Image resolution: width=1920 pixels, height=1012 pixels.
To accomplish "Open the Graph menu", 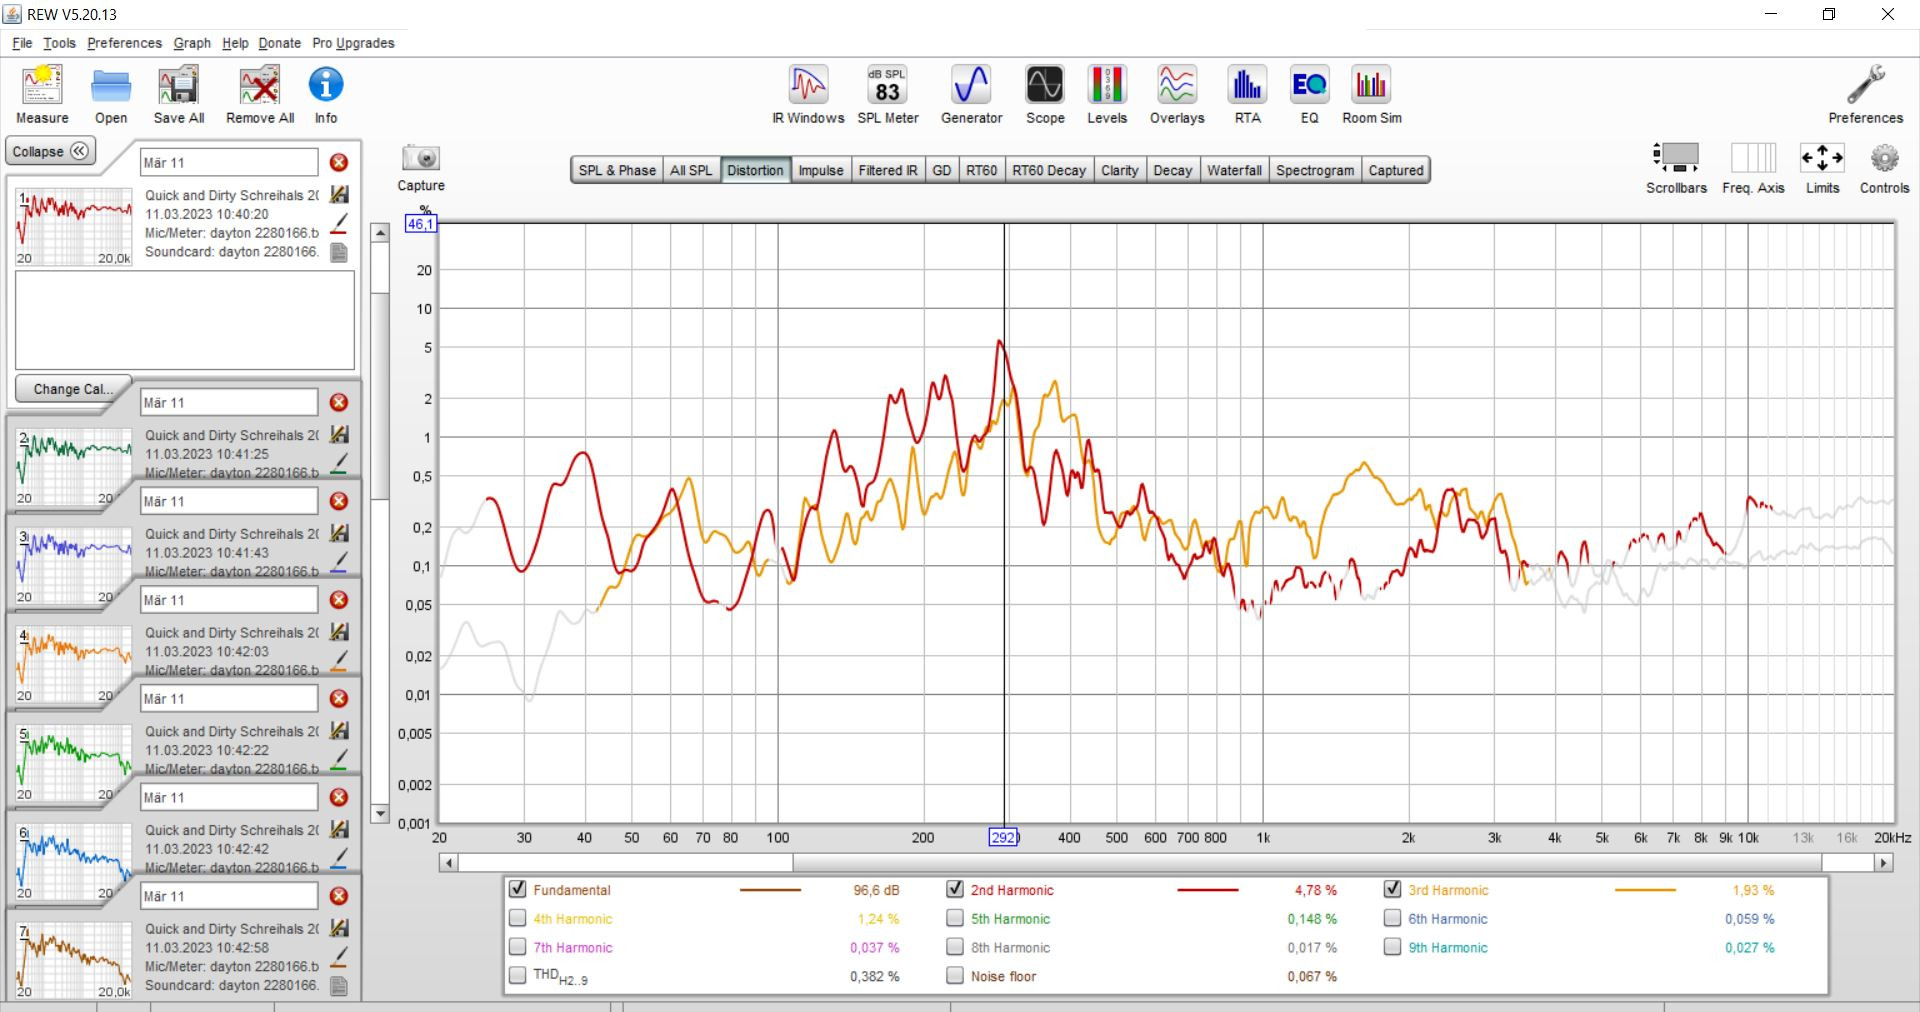I will 192,43.
